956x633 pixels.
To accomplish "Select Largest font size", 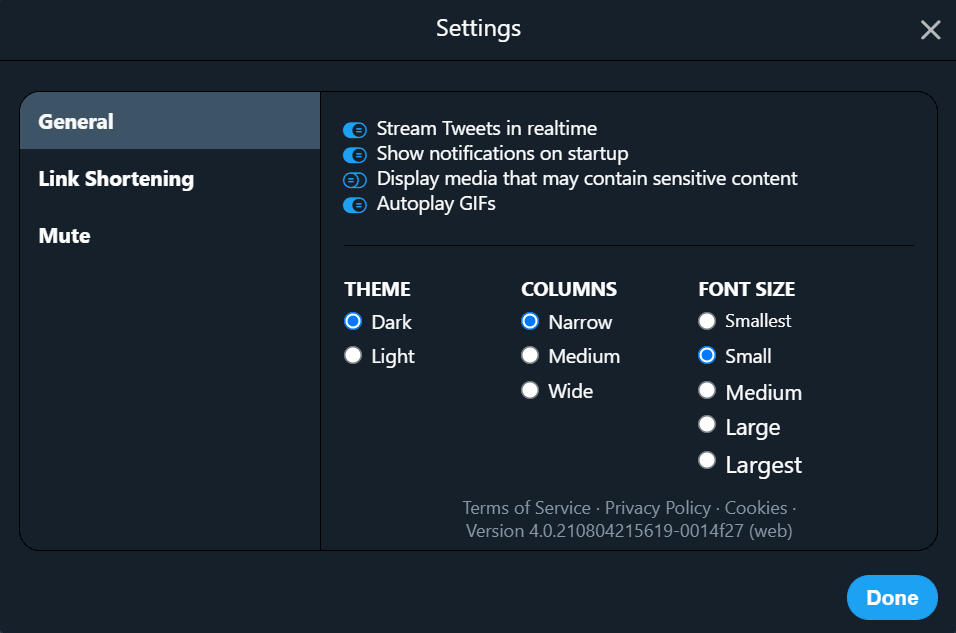I will coord(707,460).
